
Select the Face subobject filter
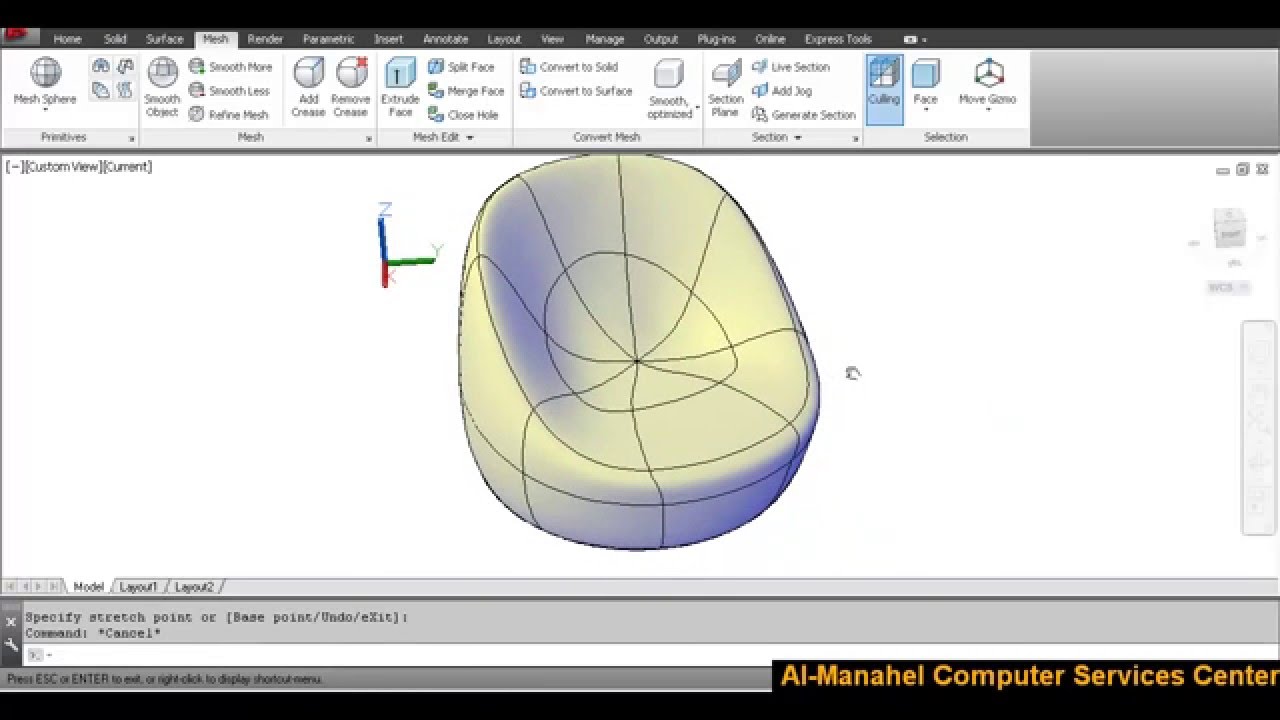point(926,82)
